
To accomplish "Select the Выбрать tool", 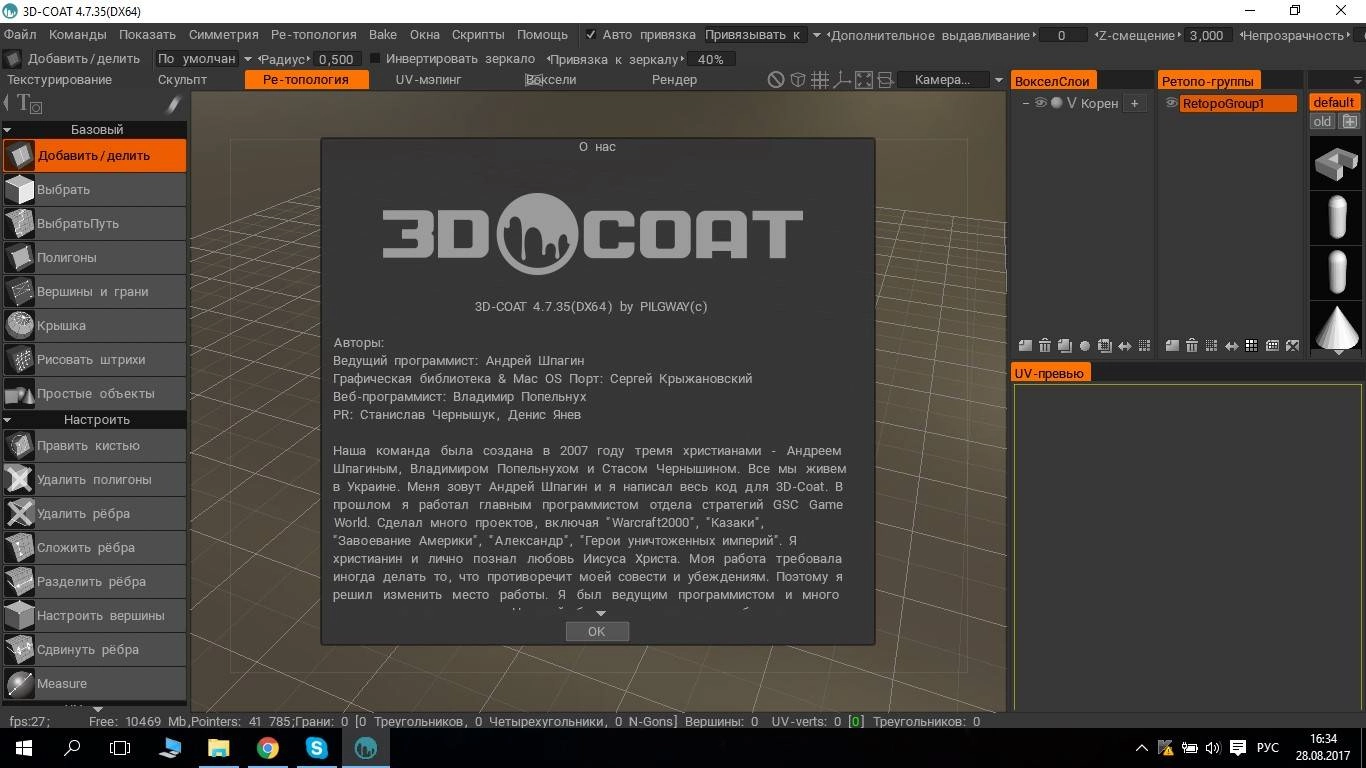I will 94,190.
